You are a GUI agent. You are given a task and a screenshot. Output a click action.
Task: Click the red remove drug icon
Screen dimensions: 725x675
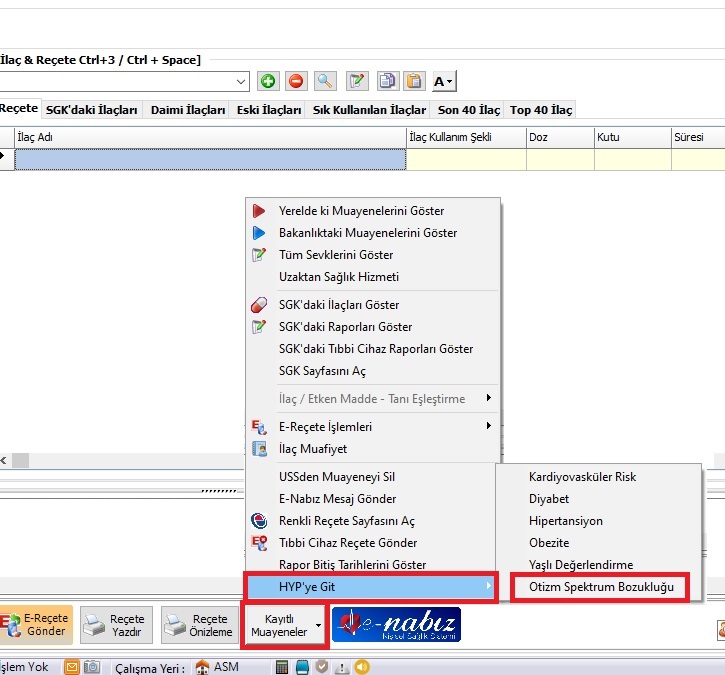[295, 81]
